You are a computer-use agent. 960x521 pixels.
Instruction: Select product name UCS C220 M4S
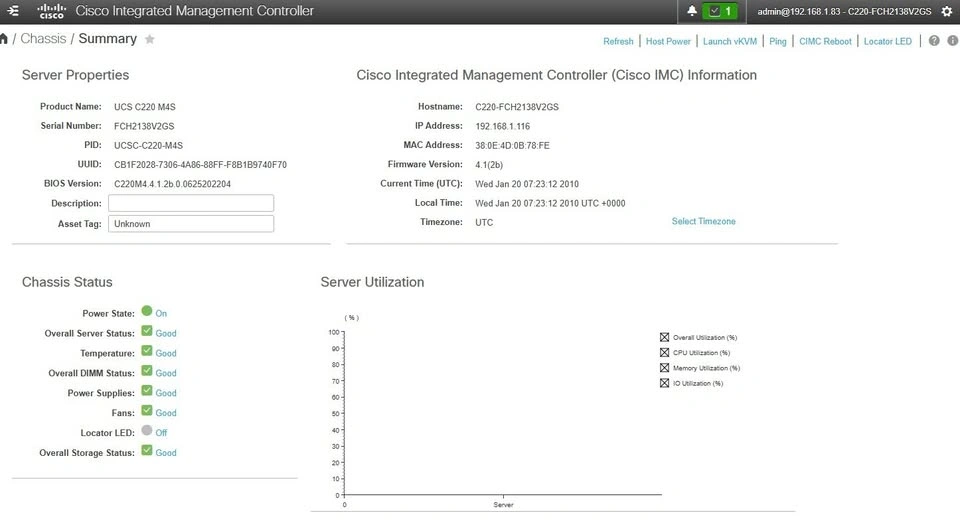(144, 107)
